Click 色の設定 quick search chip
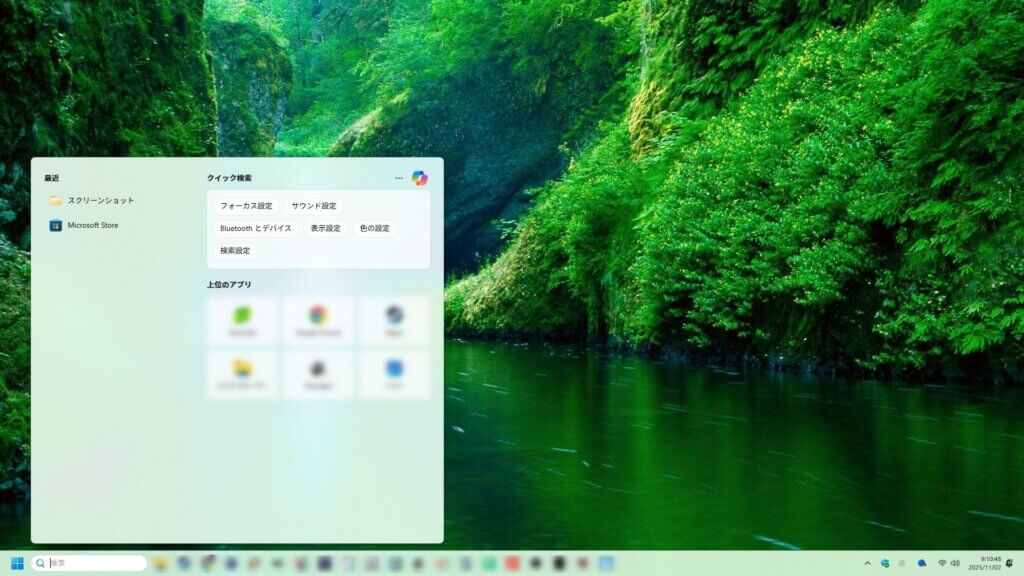Viewport: 1024px width, 576px height. [374, 228]
